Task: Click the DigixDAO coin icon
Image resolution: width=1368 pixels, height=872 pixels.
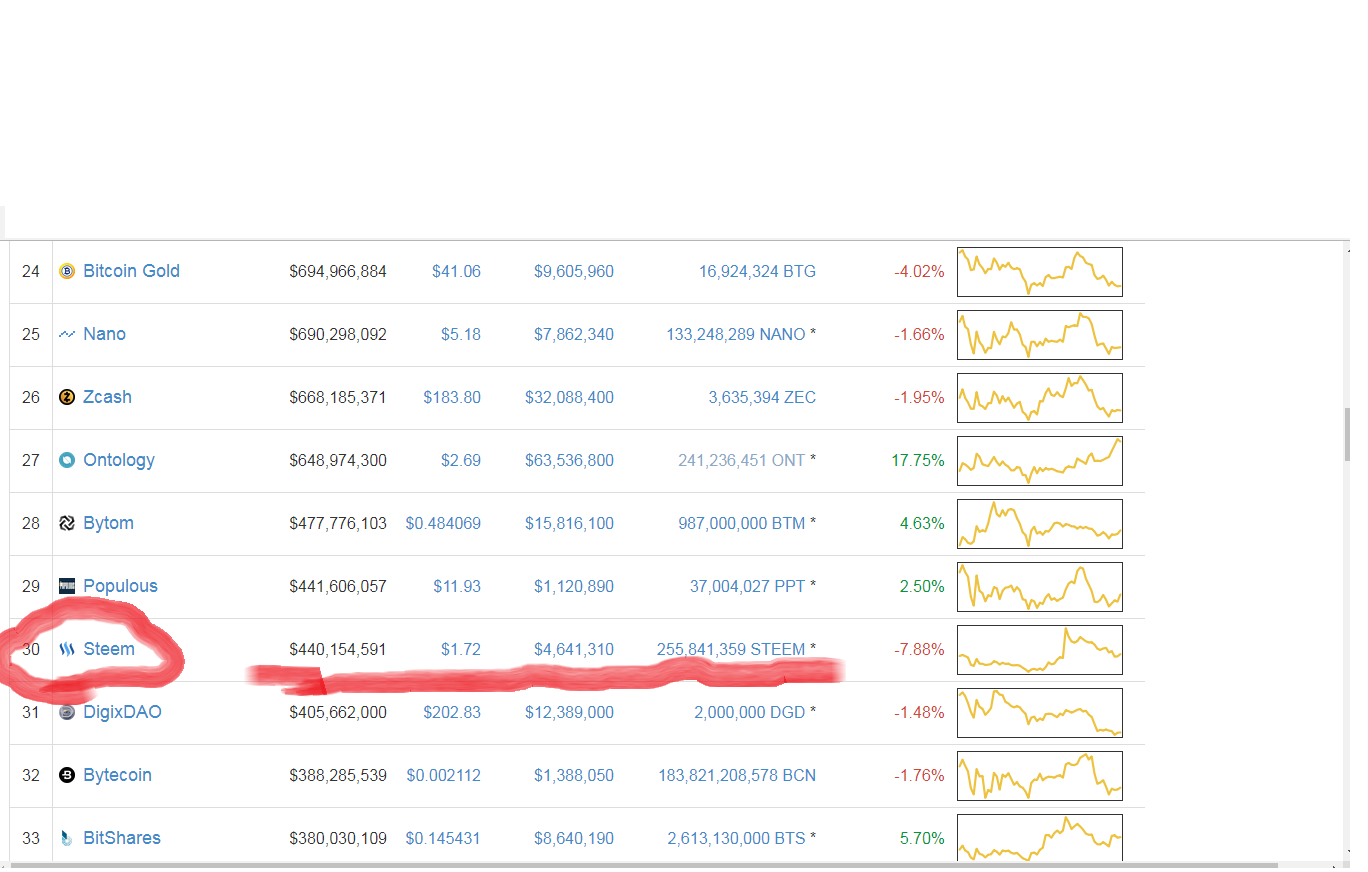Action: point(67,712)
